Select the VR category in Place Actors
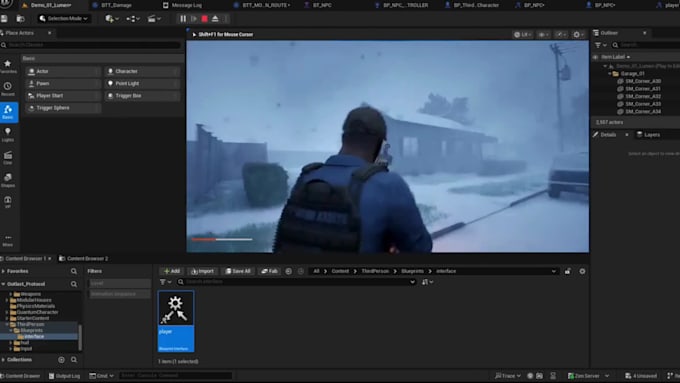 tap(8, 202)
